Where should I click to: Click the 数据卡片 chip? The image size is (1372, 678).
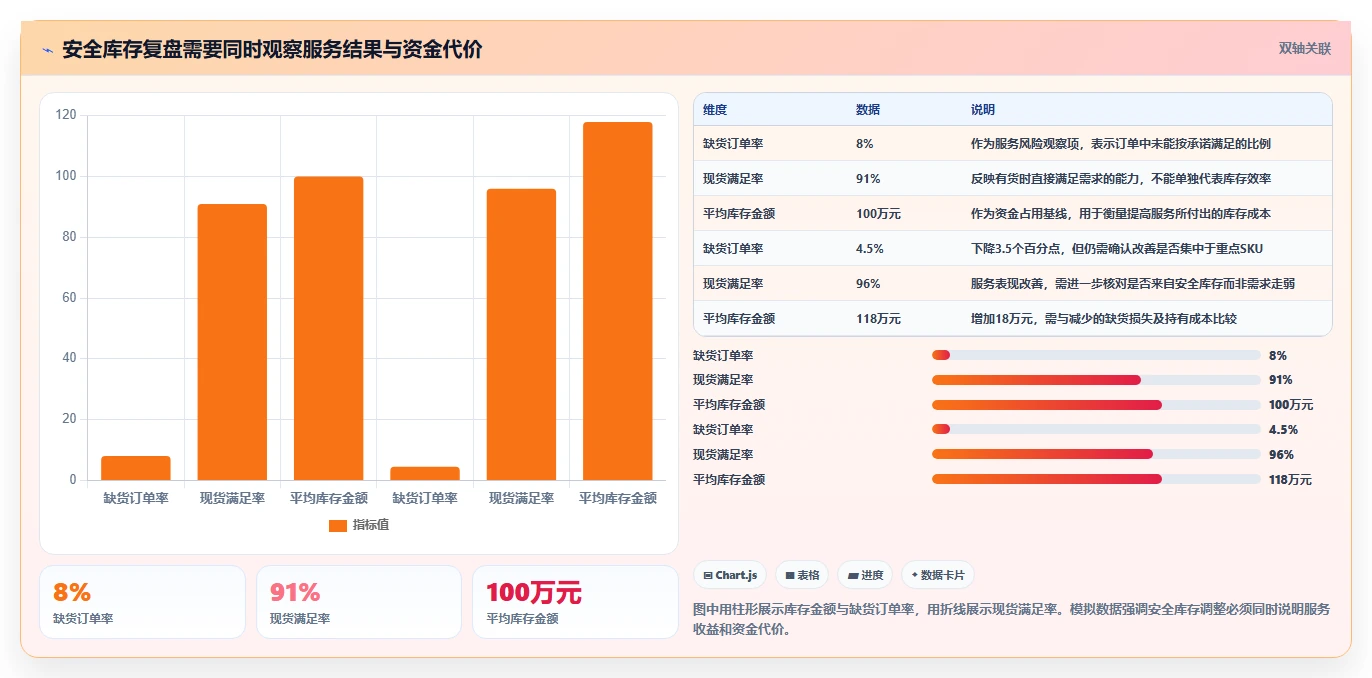[x=937, y=575]
